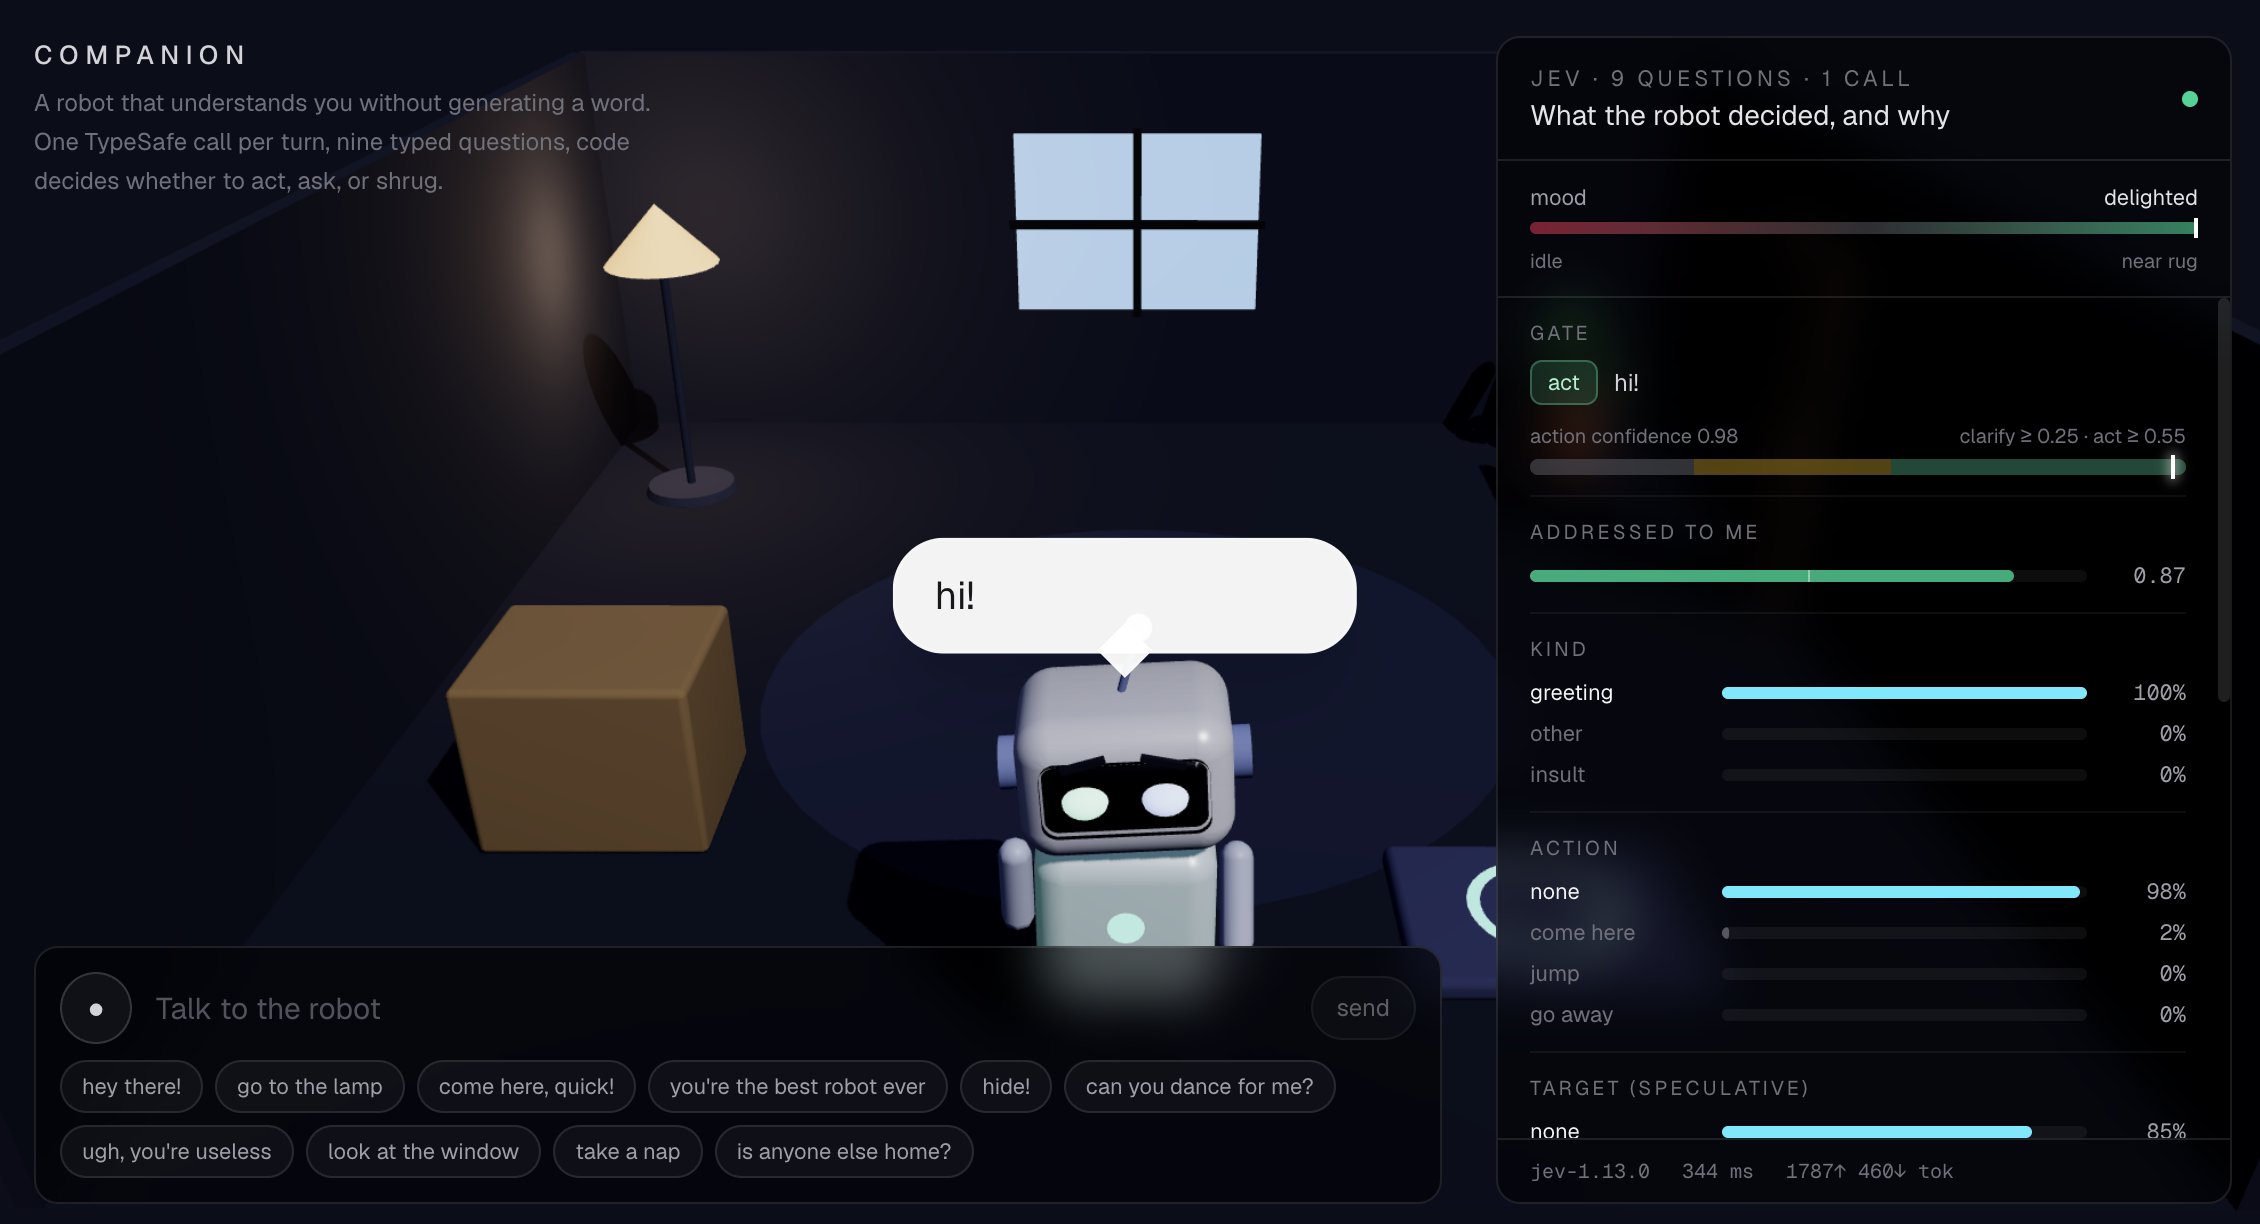The height and width of the screenshot is (1224, 2260).
Task: Click the 'come here' action row
Action: click(1857, 932)
